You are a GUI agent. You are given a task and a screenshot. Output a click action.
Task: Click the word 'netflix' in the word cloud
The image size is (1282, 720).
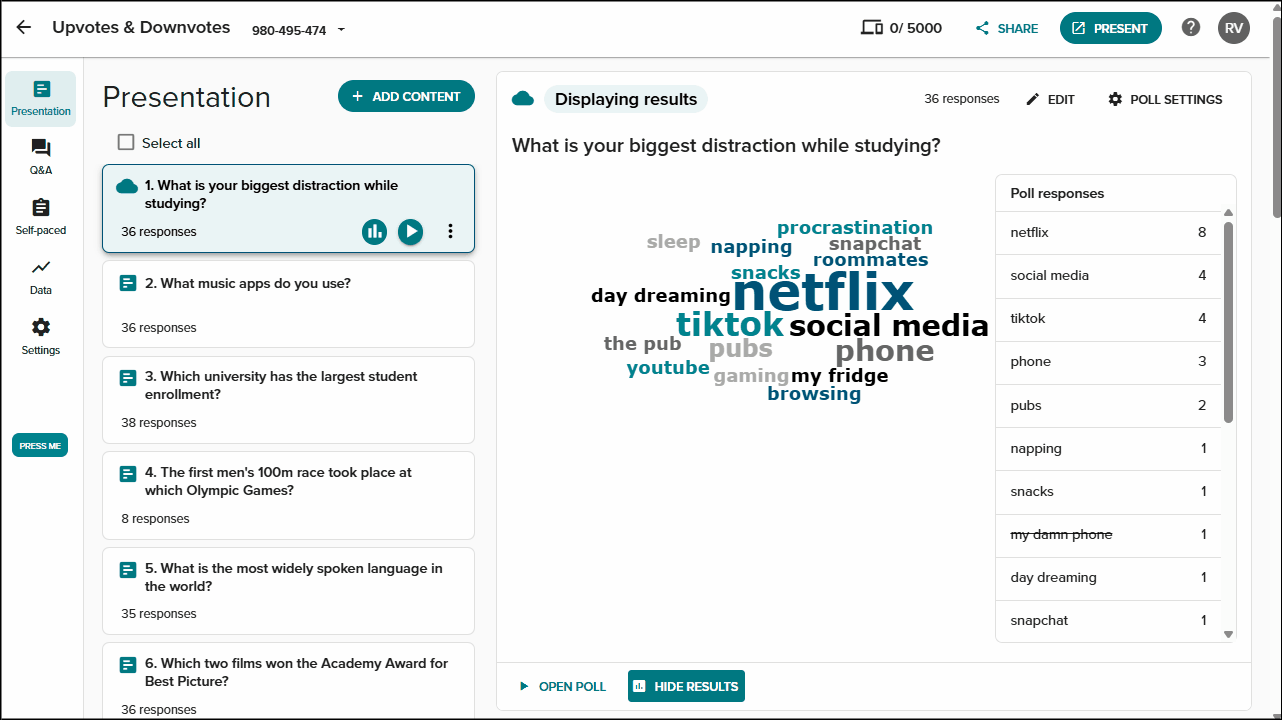click(823, 292)
